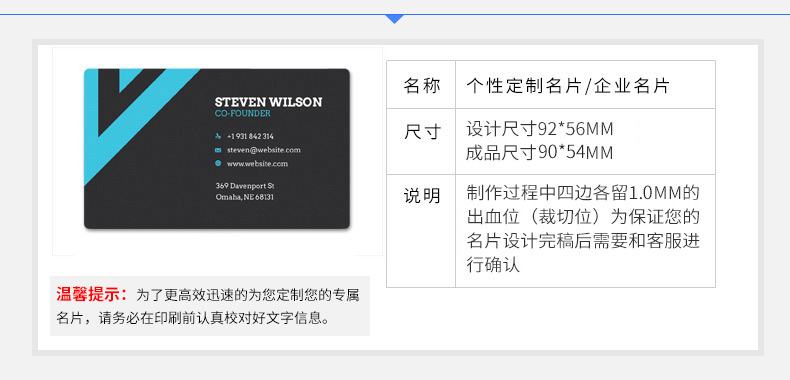790x380 pixels.
Task: Click the red 温馨提示 label
Action: (92, 295)
